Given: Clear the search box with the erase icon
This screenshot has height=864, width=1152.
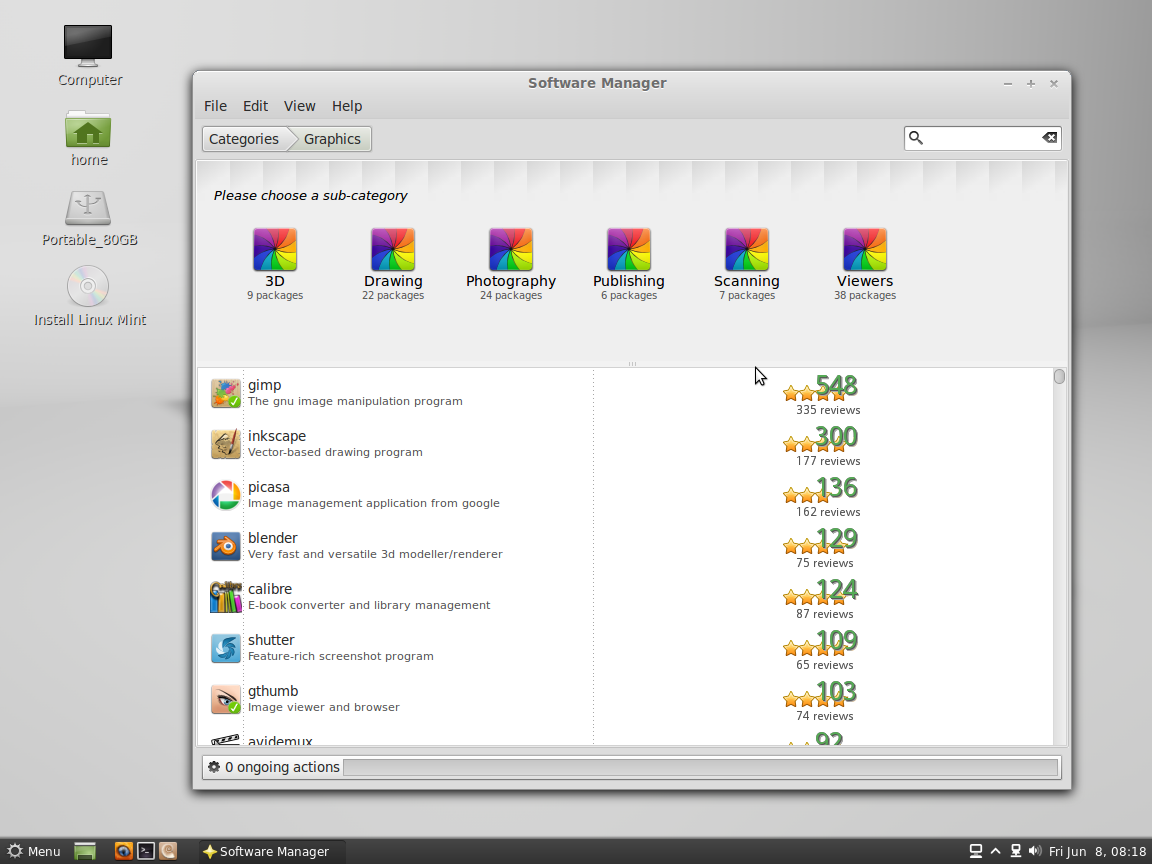Looking at the screenshot, I should (1049, 137).
